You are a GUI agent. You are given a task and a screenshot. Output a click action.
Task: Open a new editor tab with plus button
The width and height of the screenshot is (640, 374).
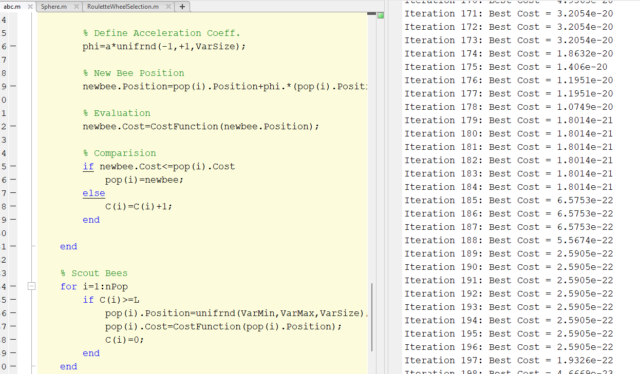click(182, 7)
